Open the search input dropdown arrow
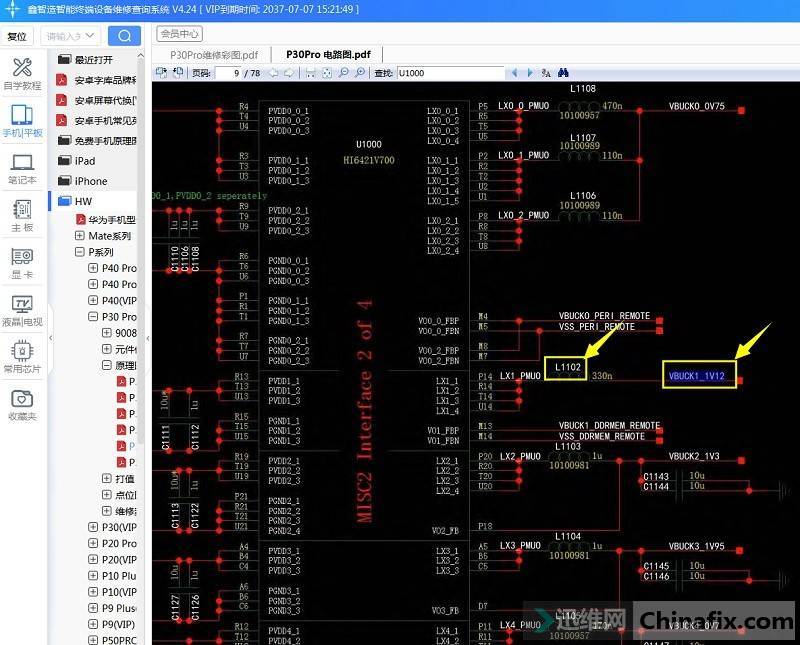The width and height of the screenshot is (800, 645). (90, 36)
